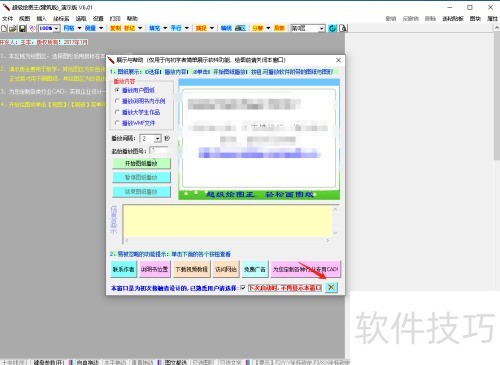This screenshot has width=500, height=365.
Task: Click the Save floppy disk icon
Action: pyautogui.click(x=22, y=28)
